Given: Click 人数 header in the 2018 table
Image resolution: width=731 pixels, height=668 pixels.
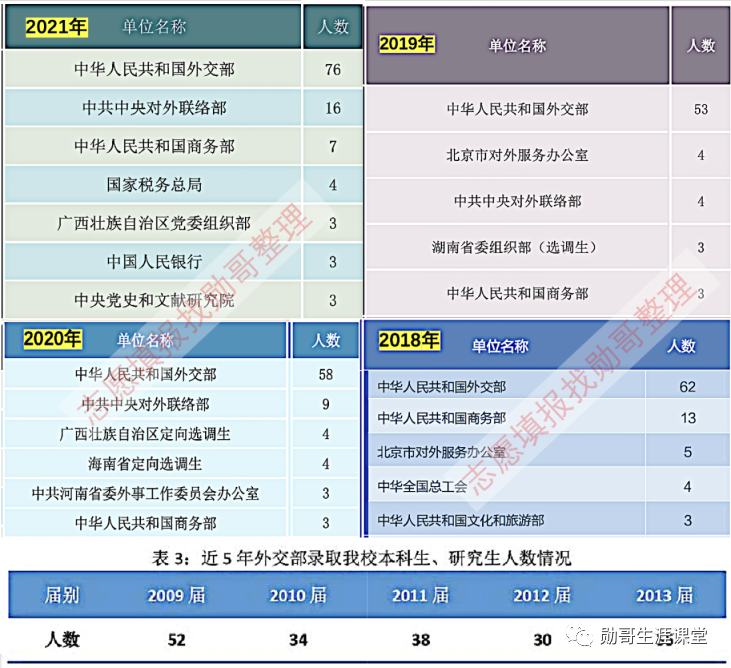Looking at the screenshot, I should pos(681,346).
